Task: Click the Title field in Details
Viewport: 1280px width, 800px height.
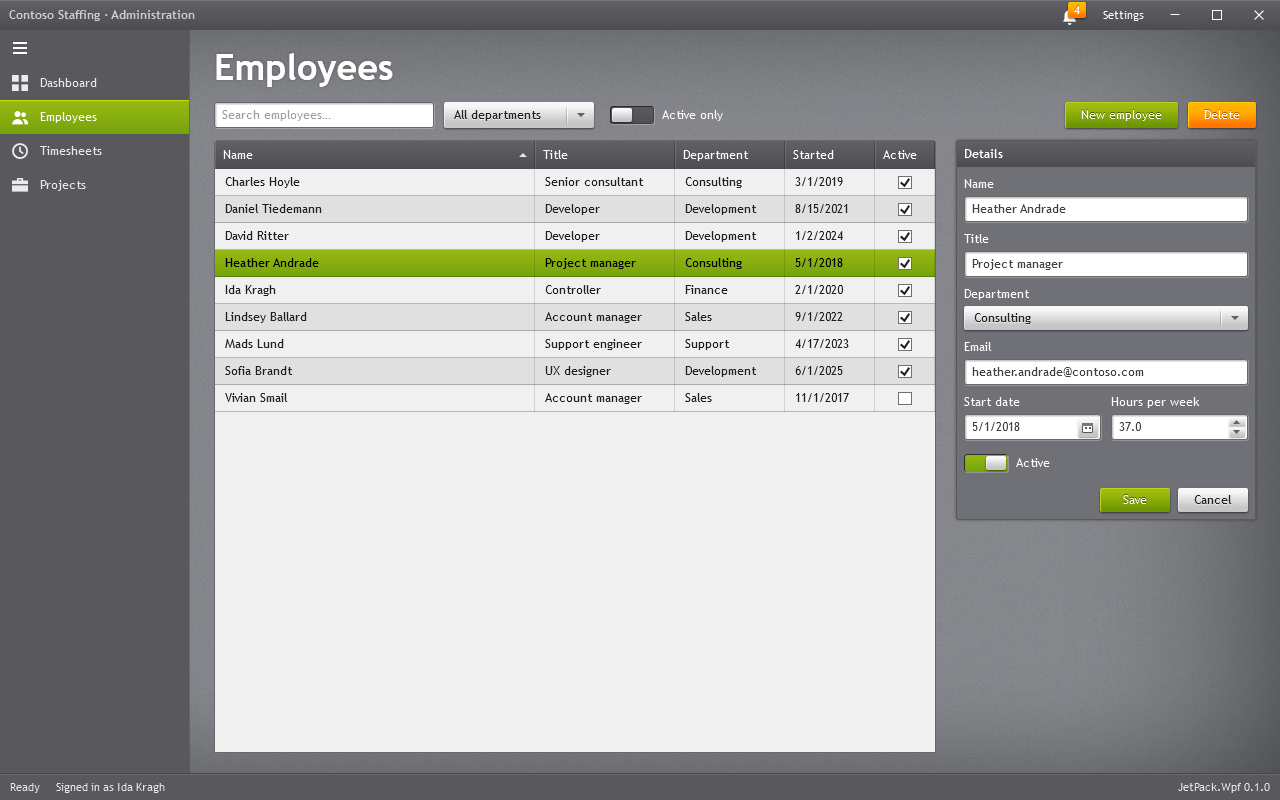Action: [x=1106, y=264]
